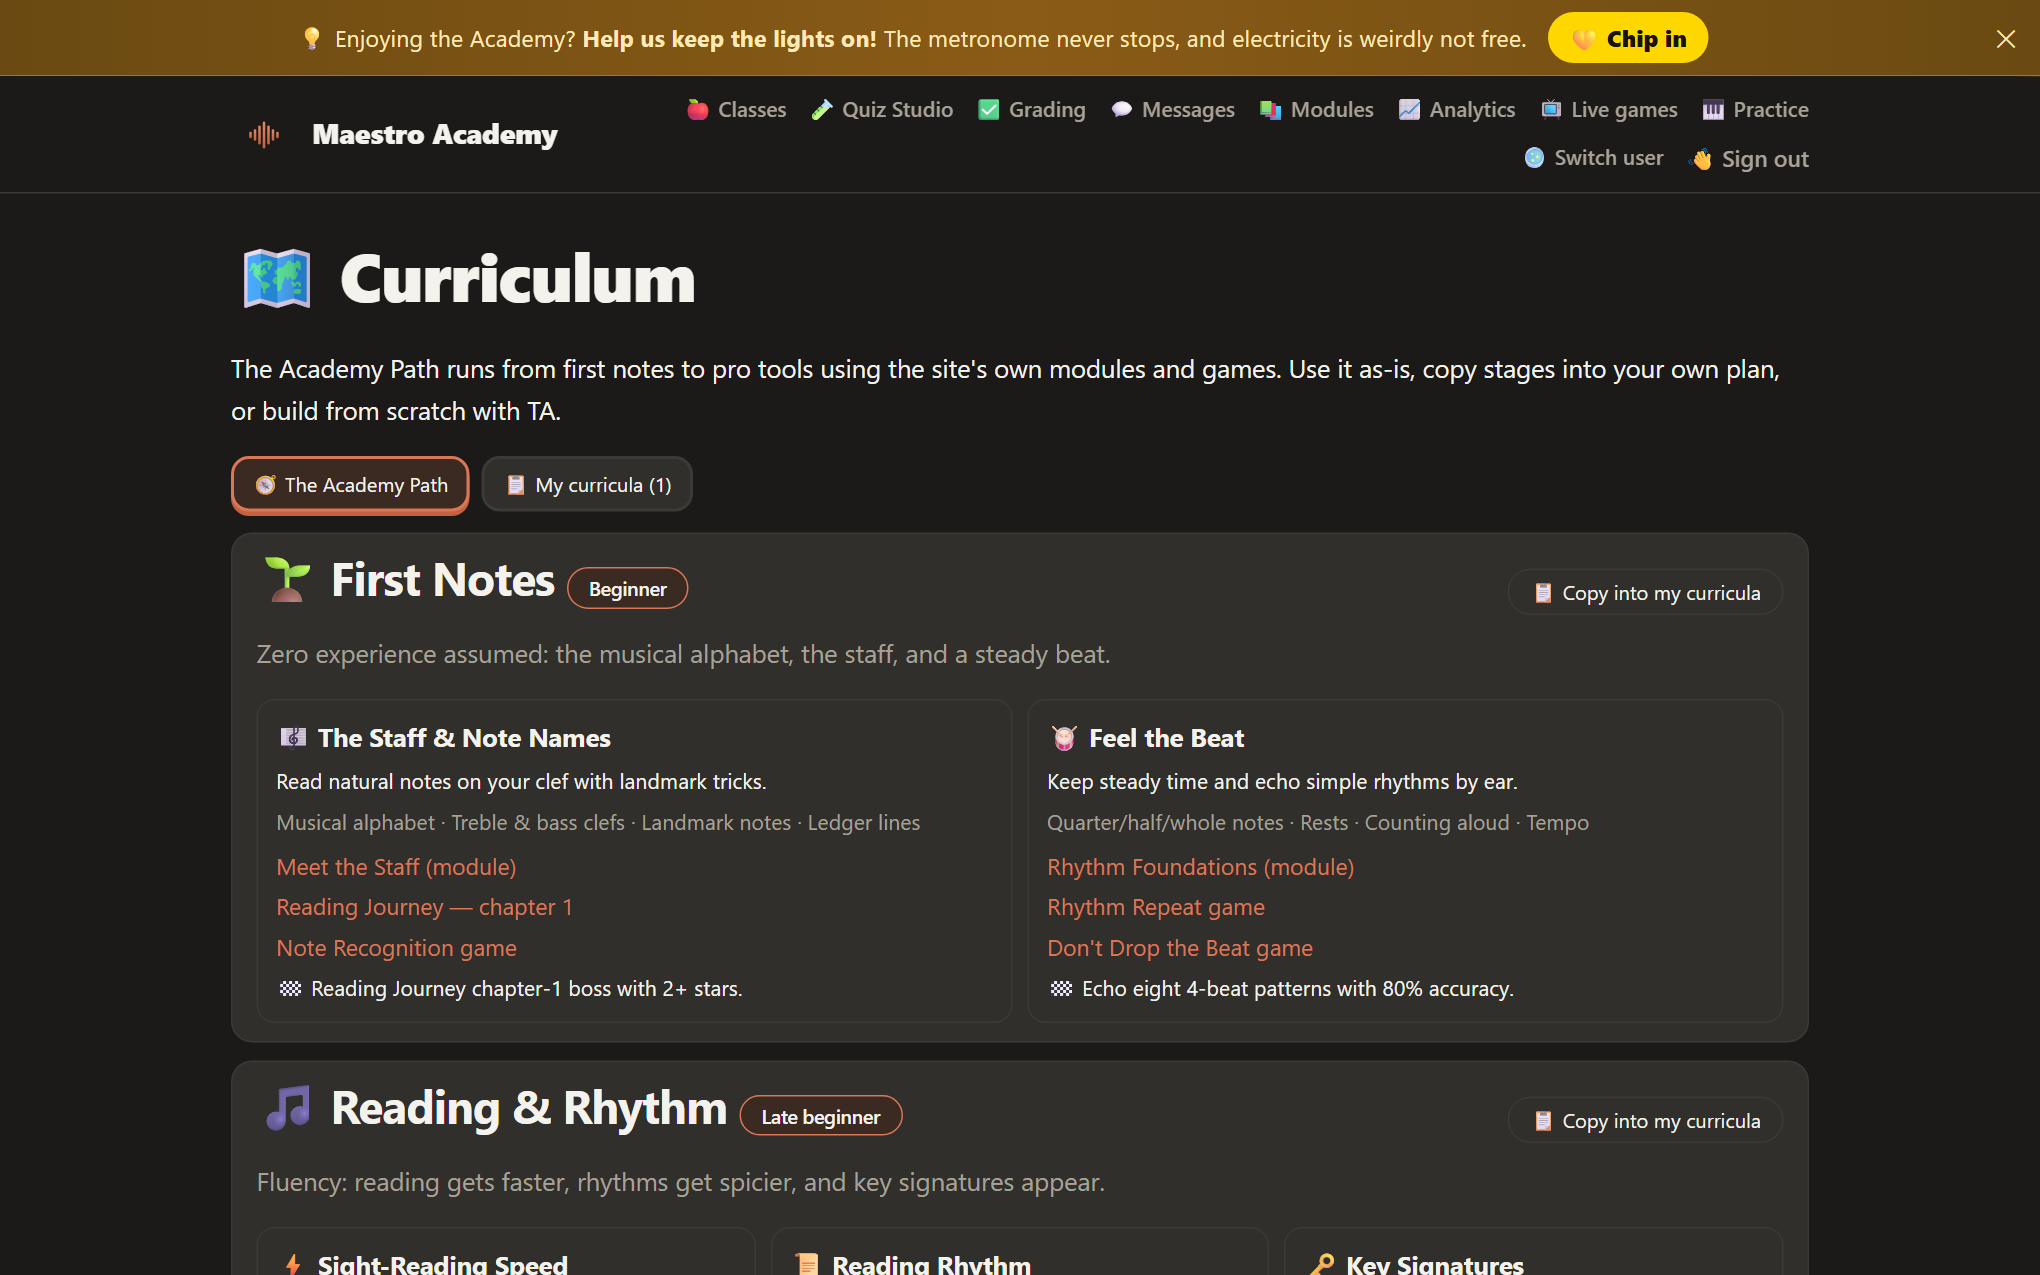Go to Quiz Studio in the navigation

click(x=882, y=110)
